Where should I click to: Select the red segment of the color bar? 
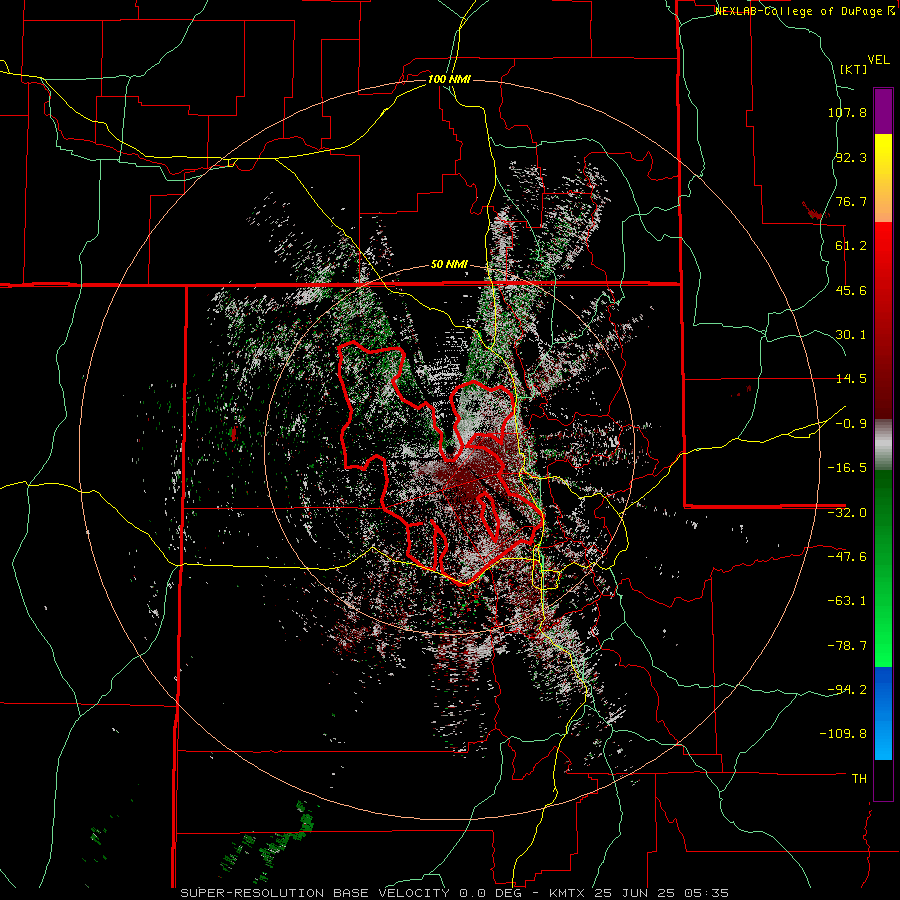pos(883,320)
